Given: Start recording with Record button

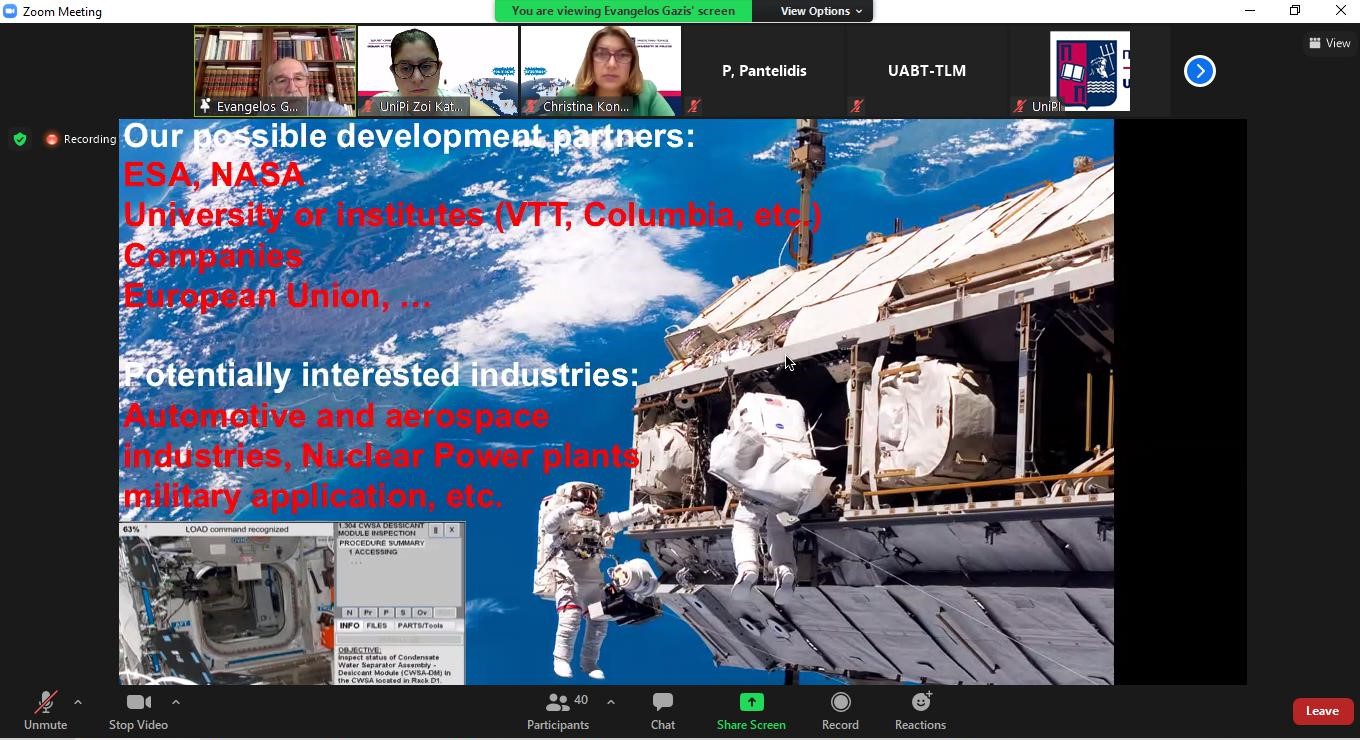Looking at the screenshot, I should (x=840, y=711).
